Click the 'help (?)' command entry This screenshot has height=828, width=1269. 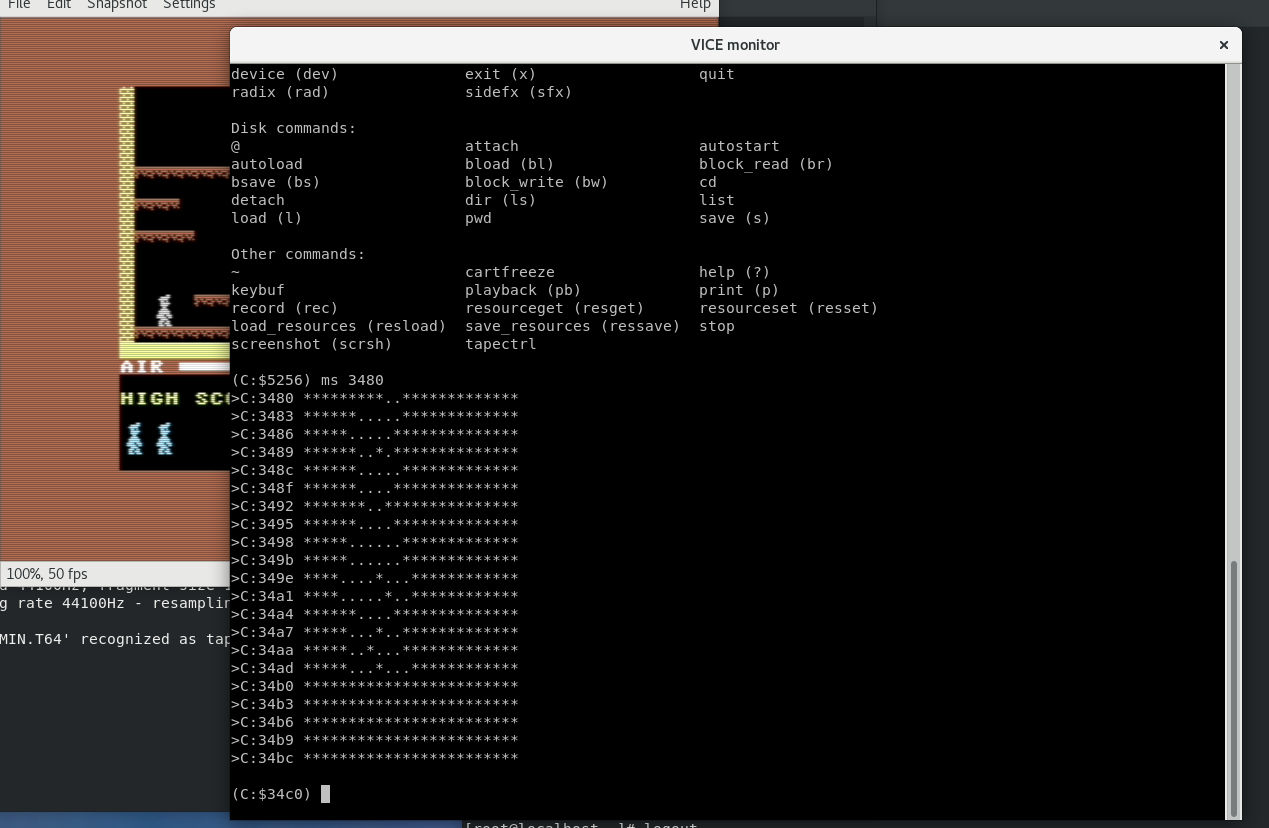point(734,272)
